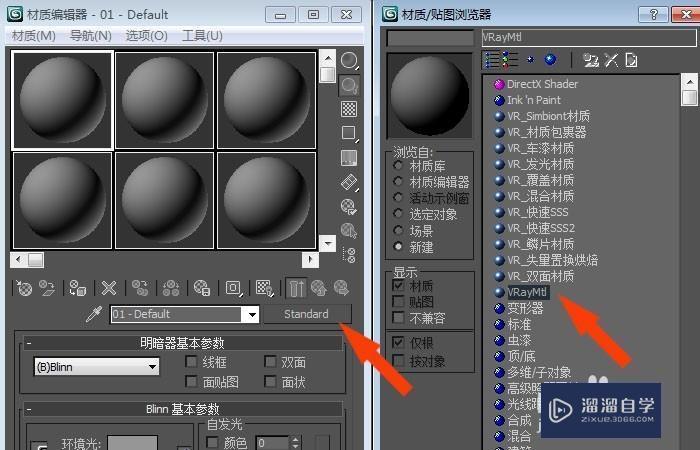The width and height of the screenshot is (700, 450).
Task: Open the Material ID Channel icon
Action: (233, 288)
